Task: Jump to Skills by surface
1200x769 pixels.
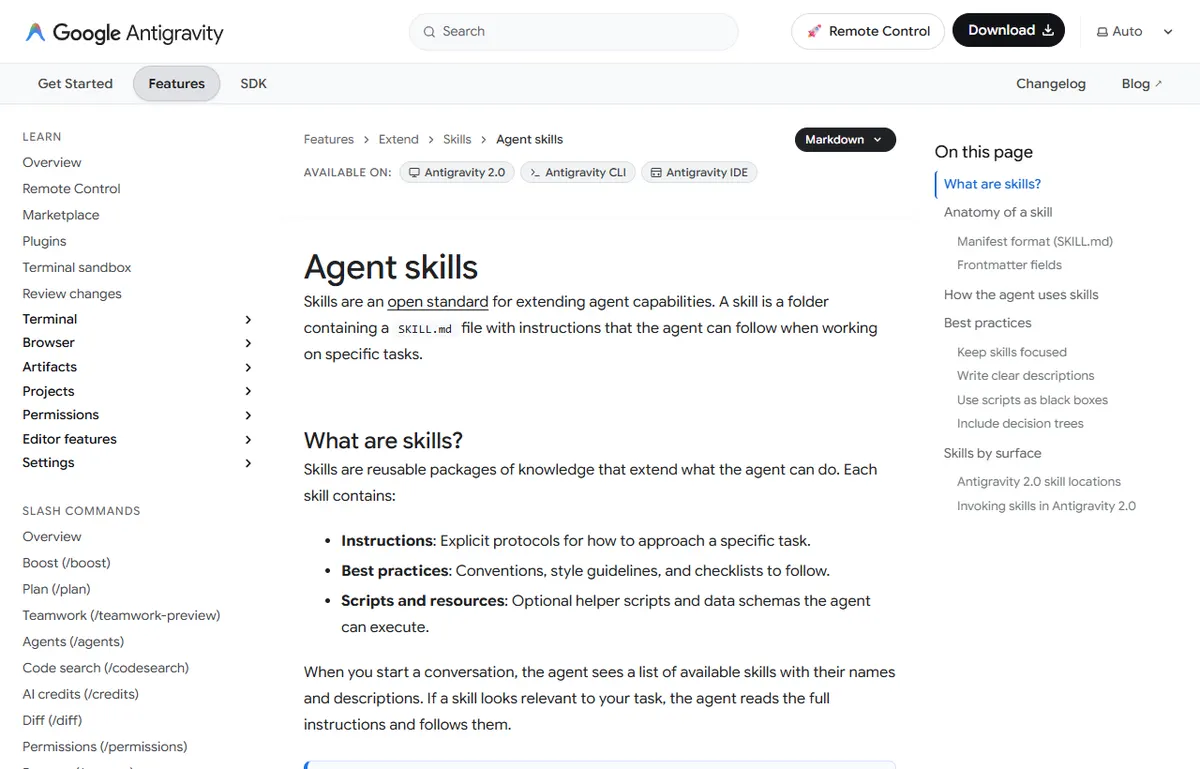Action: tap(993, 453)
